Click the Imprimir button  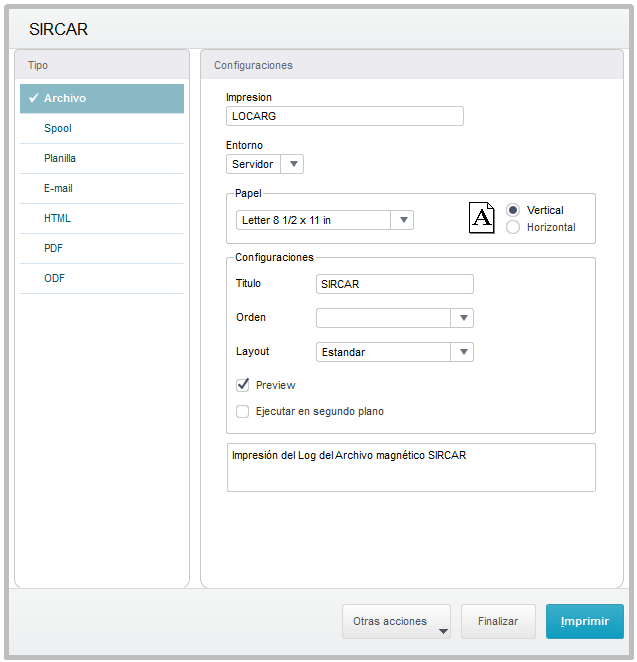point(584,621)
